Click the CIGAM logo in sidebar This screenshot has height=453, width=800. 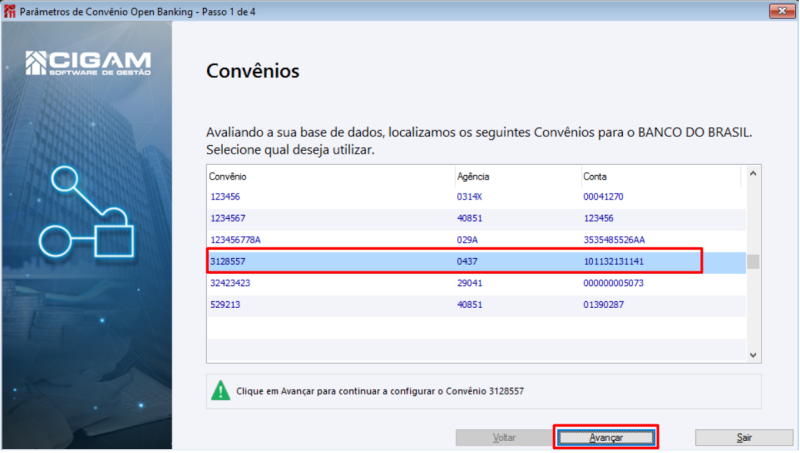click(x=88, y=63)
